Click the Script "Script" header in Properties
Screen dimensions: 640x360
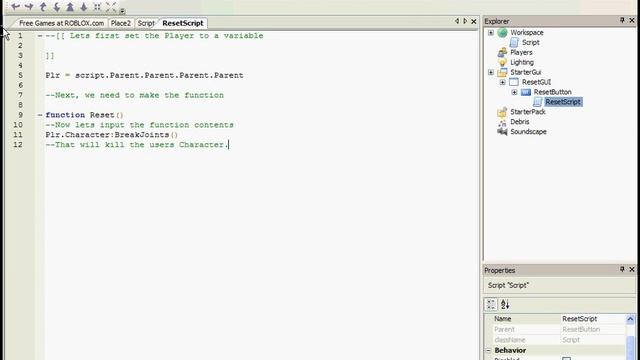coord(508,285)
